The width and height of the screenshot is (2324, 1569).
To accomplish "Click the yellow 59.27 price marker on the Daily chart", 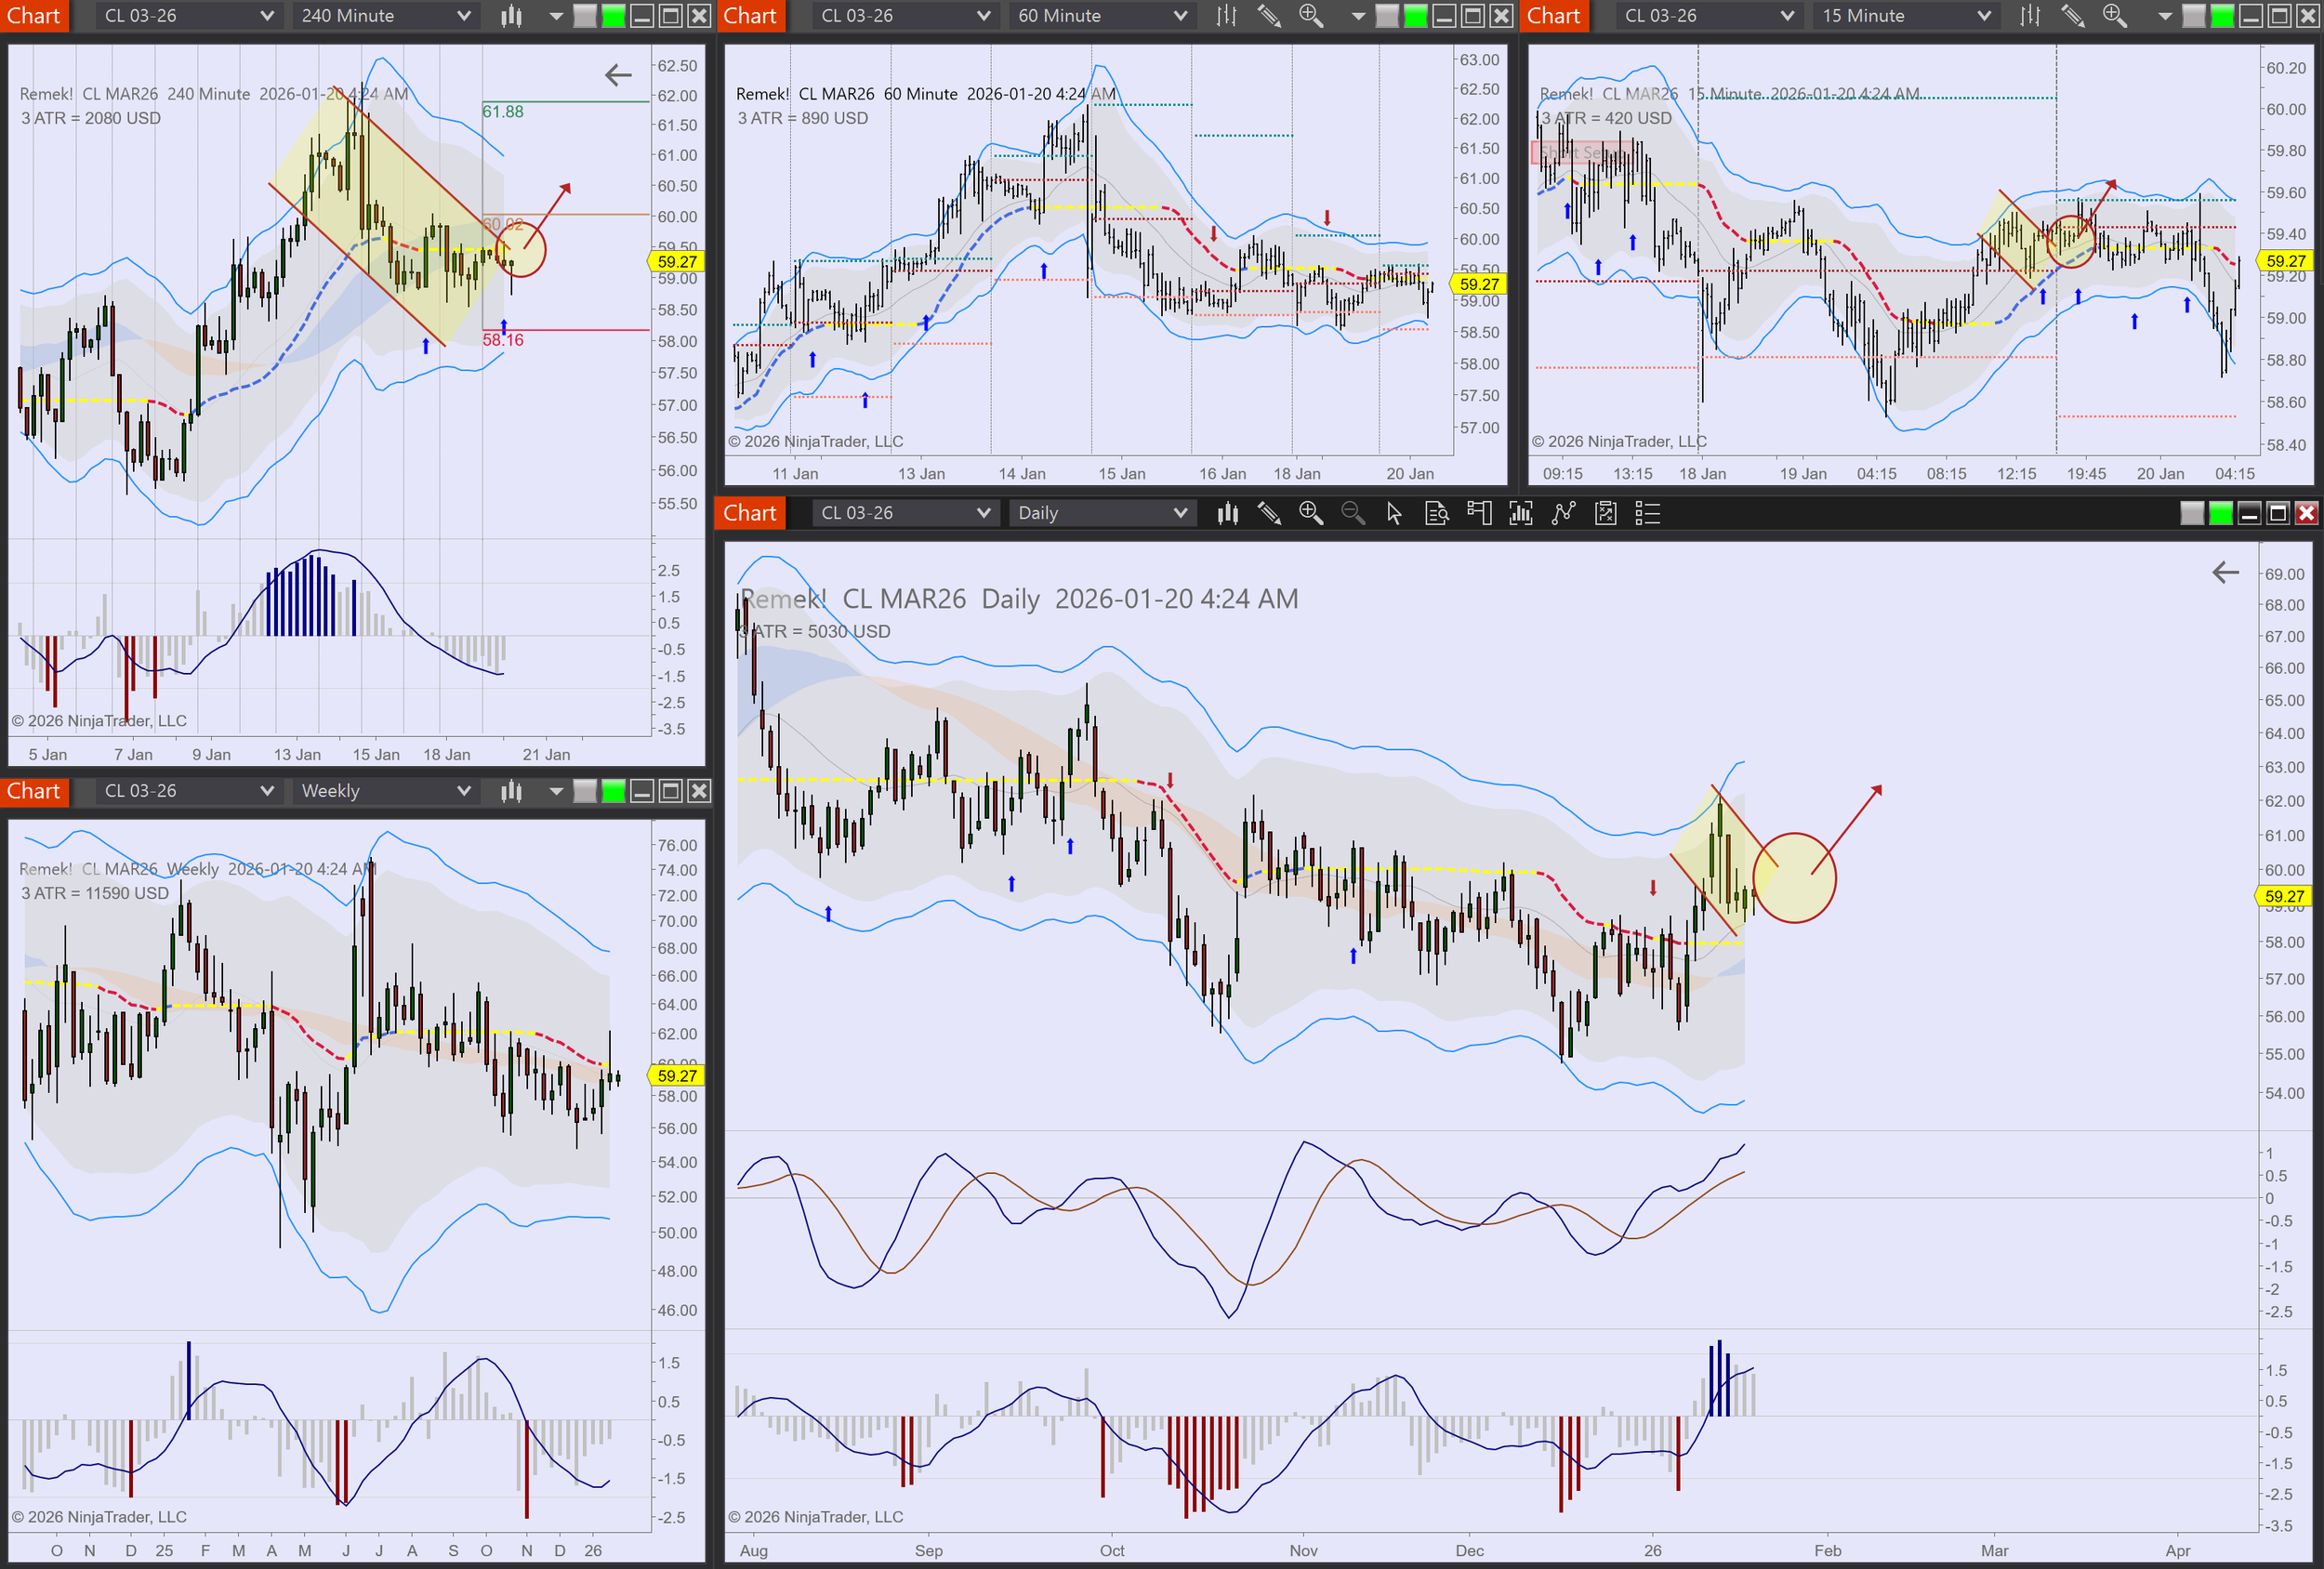I will (2286, 896).
